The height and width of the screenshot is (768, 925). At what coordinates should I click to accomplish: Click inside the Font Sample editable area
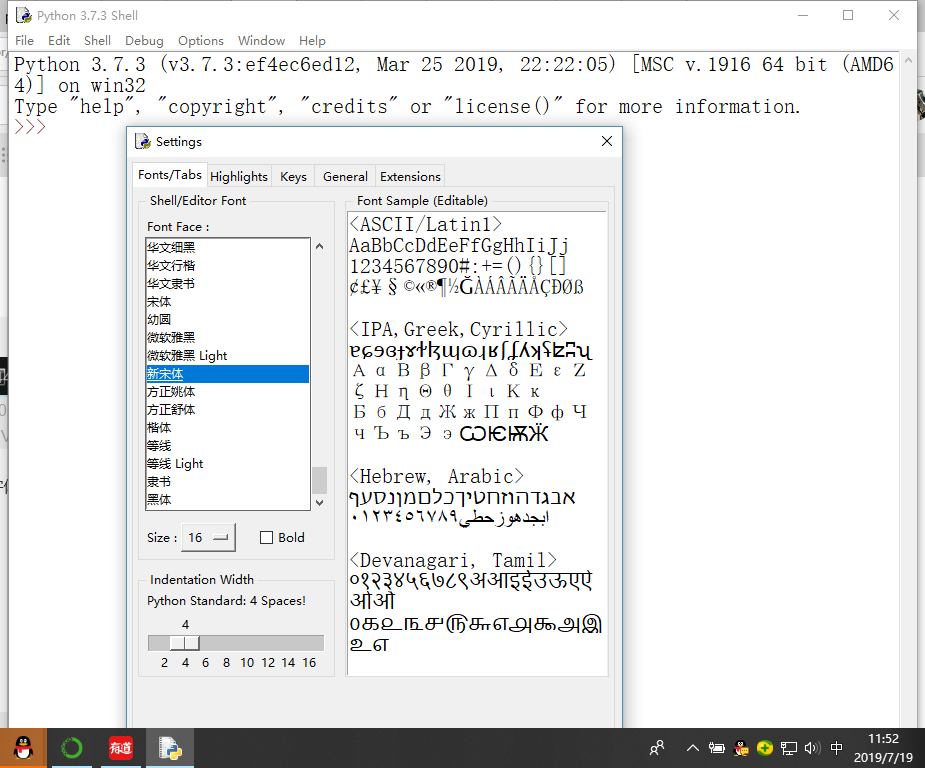click(x=477, y=443)
